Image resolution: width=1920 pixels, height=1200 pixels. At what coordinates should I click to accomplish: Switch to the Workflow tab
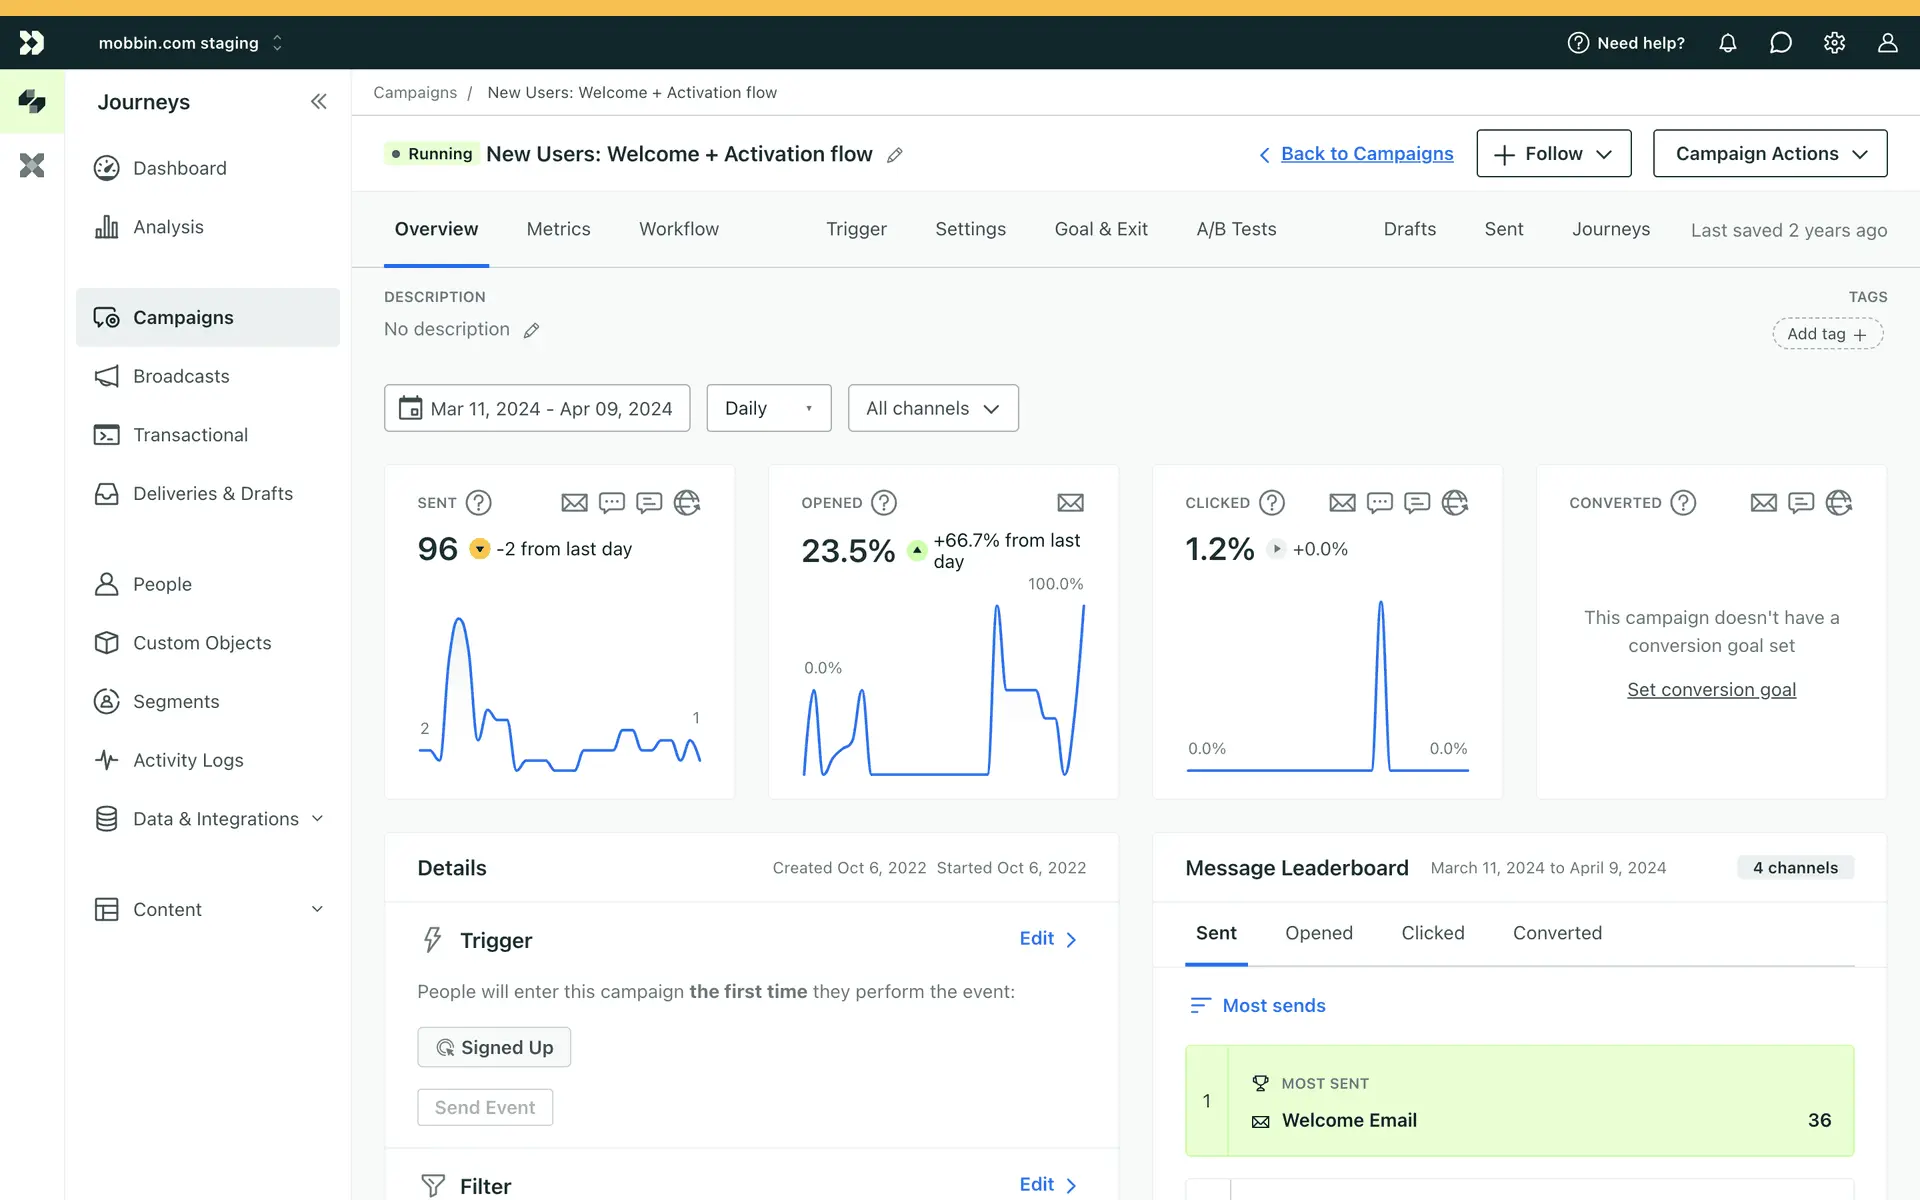(x=678, y=229)
